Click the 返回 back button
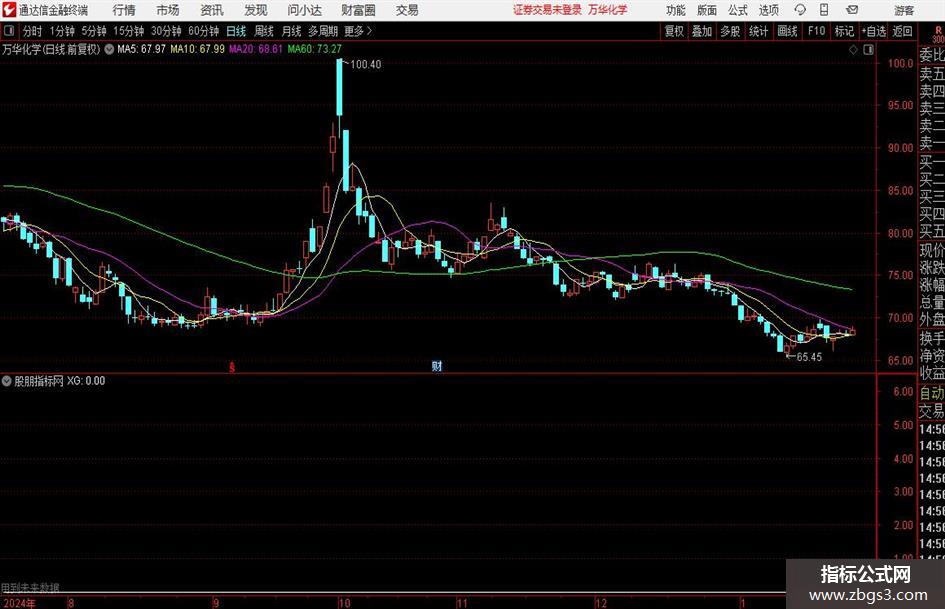The width and height of the screenshot is (945, 609). 902,31
